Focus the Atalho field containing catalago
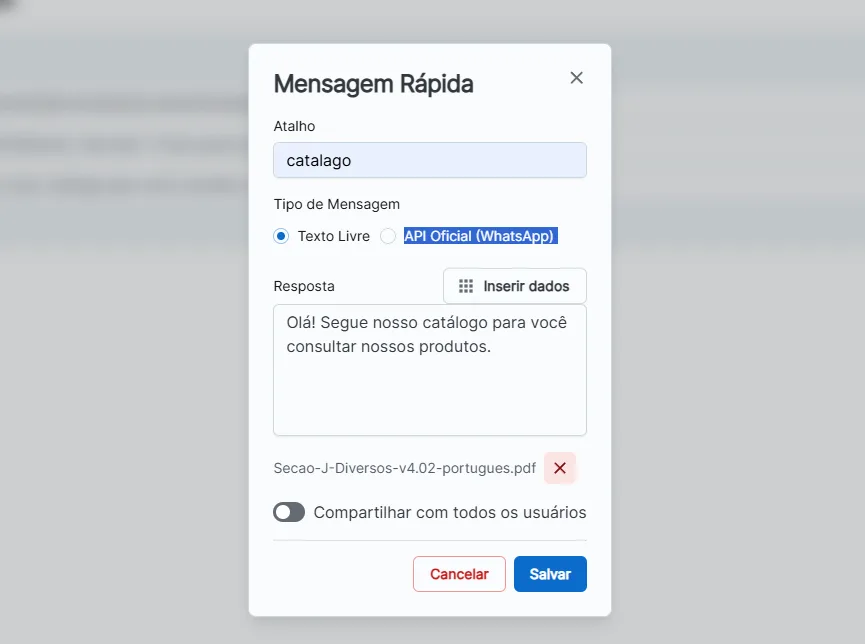Screen dimensions: 865x644 click(430, 160)
